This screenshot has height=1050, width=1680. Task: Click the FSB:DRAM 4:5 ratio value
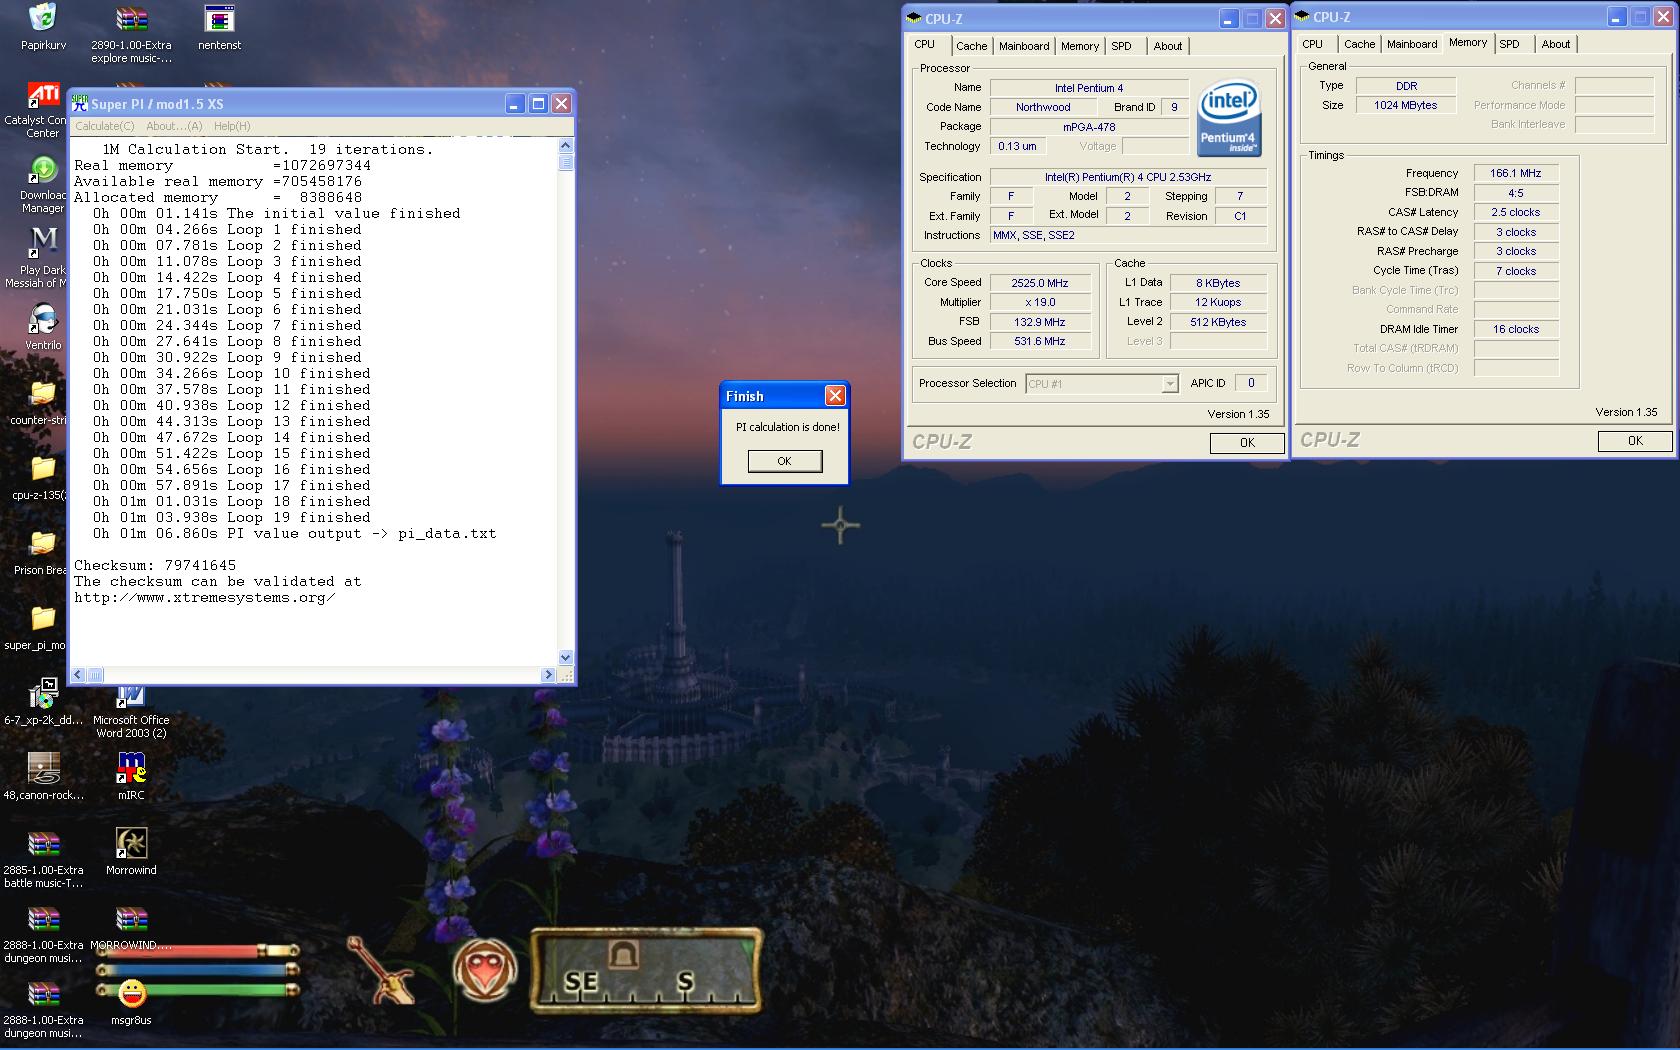(x=1516, y=193)
